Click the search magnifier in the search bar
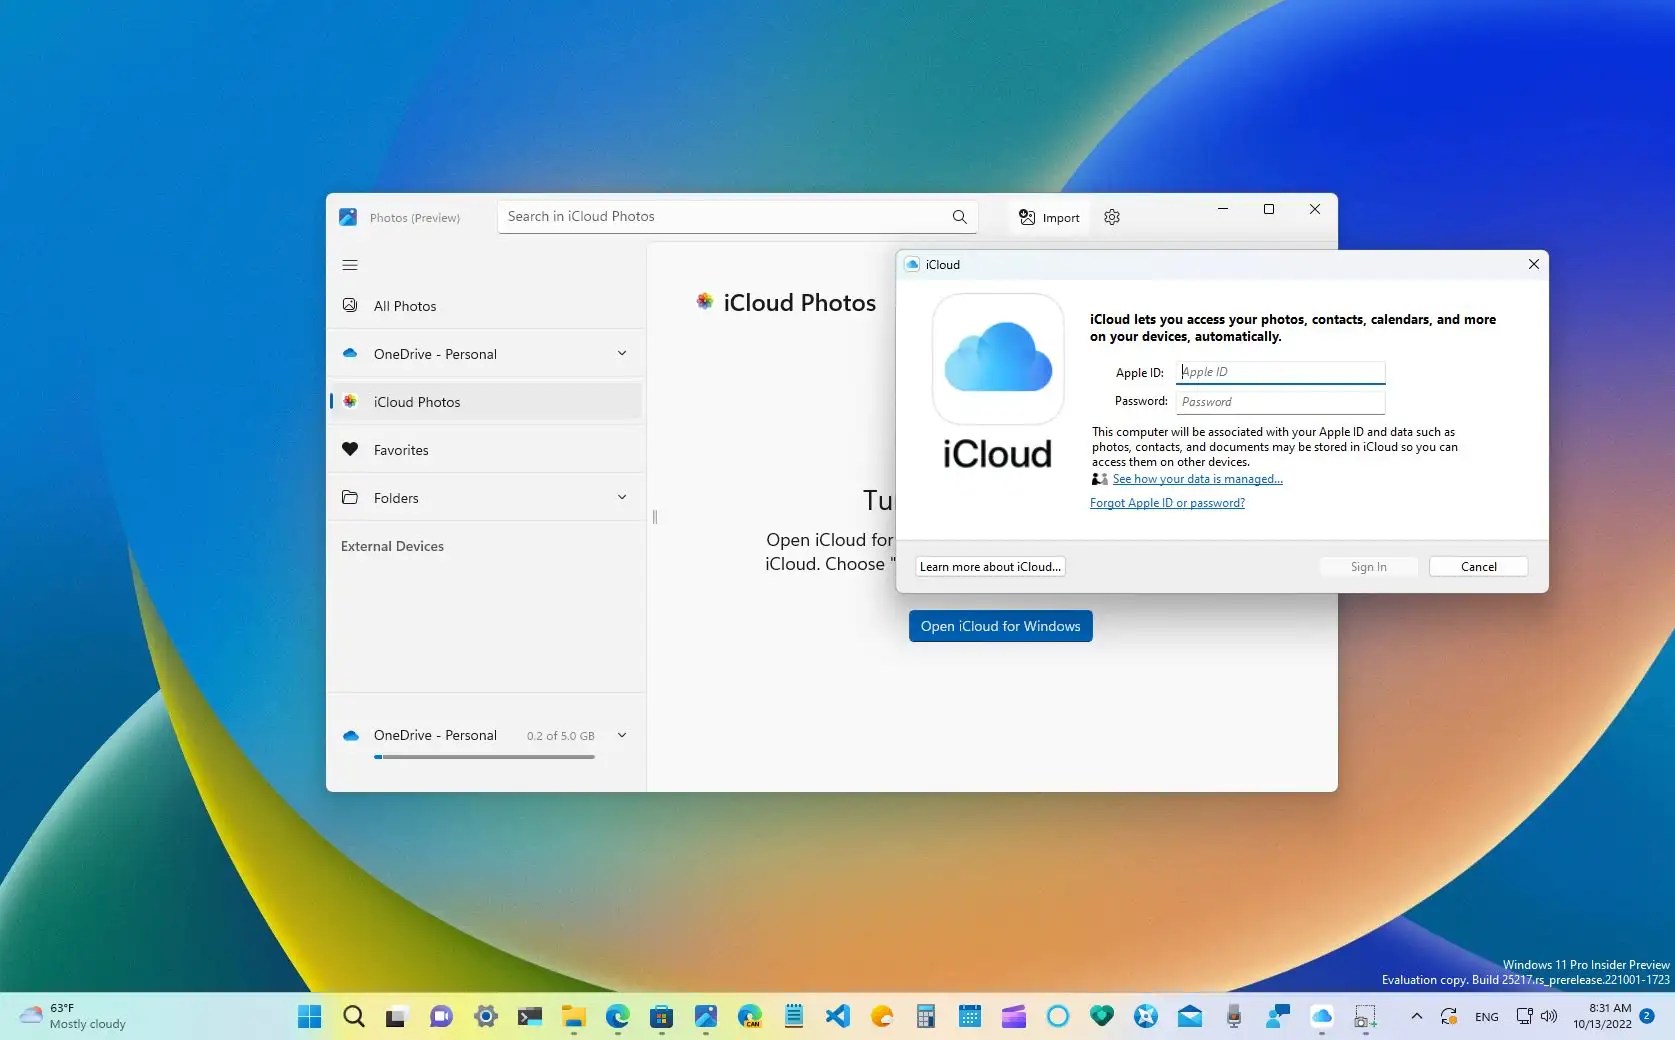Image resolution: width=1675 pixels, height=1040 pixels. (x=958, y=216)
